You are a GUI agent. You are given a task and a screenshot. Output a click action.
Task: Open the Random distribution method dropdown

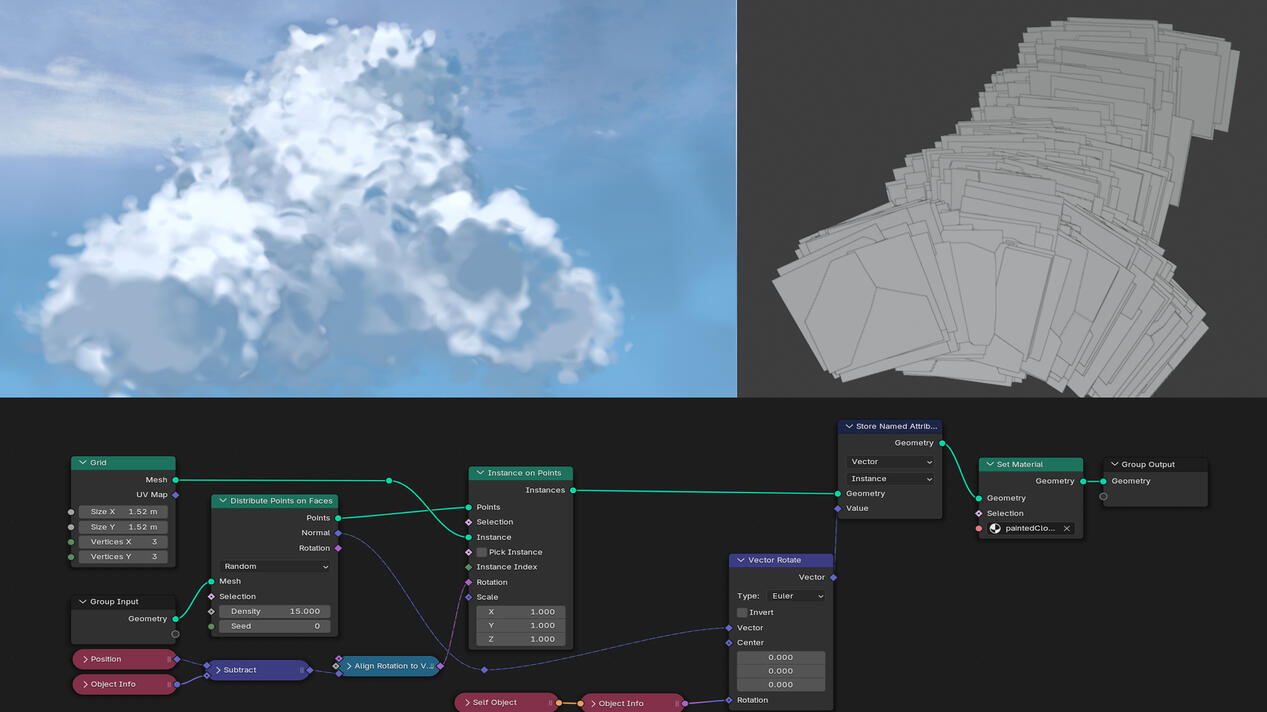pos(275,566)
